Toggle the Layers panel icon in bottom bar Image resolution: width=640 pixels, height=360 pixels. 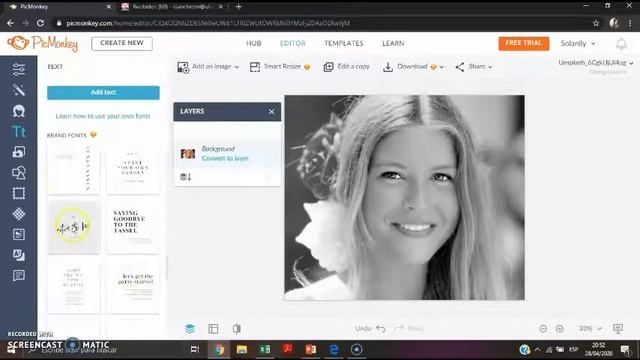pyautogui.click(x=190, y=329)
